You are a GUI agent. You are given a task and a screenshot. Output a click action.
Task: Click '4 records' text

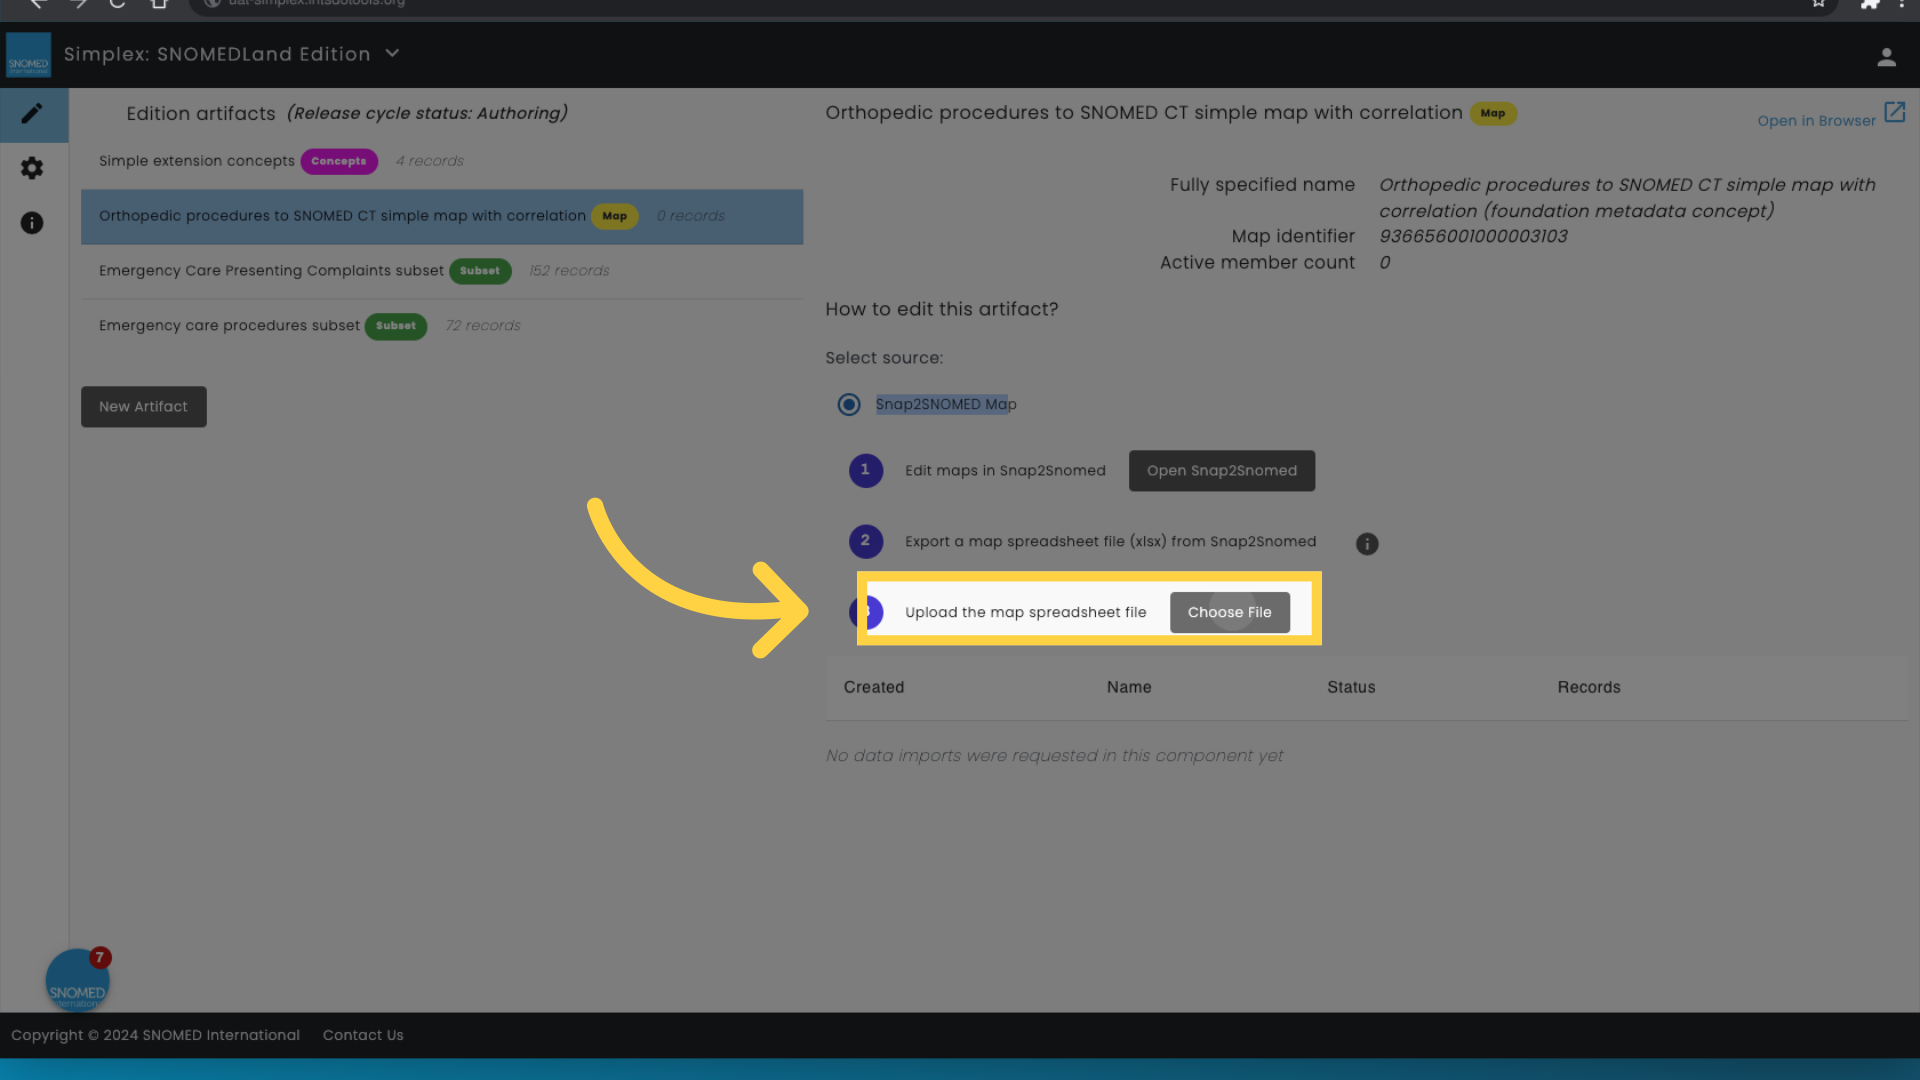click(430, 161)
